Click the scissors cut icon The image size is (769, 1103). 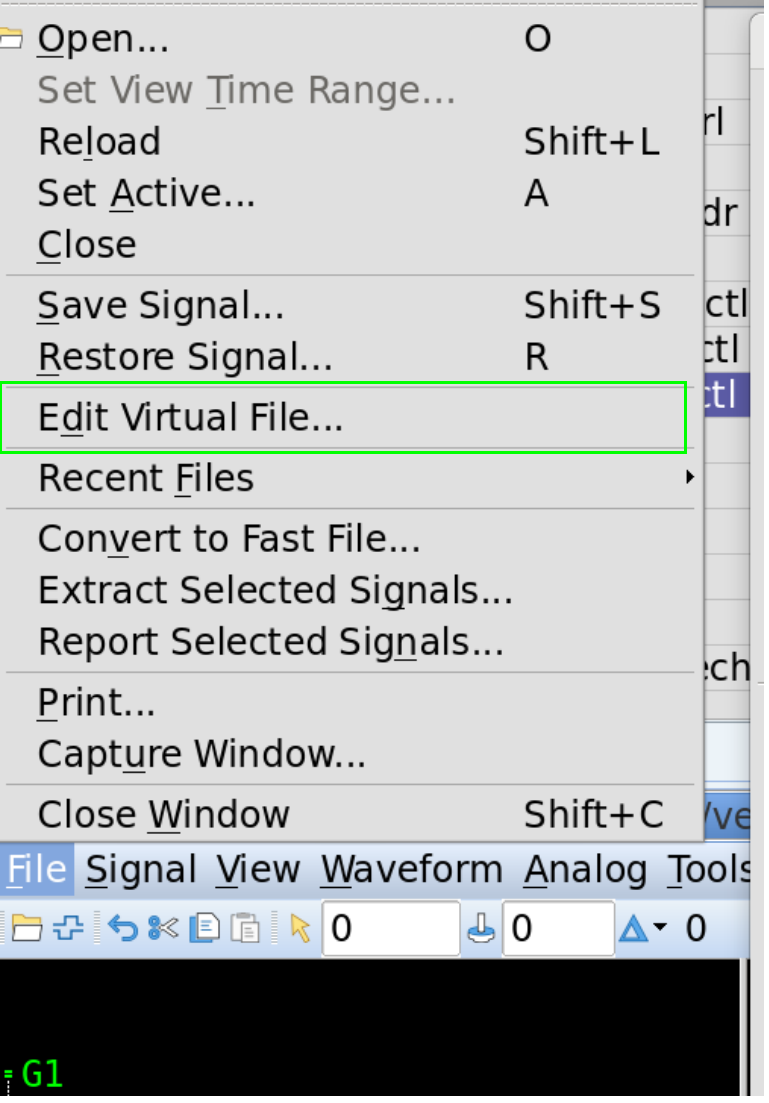point(162,929)
